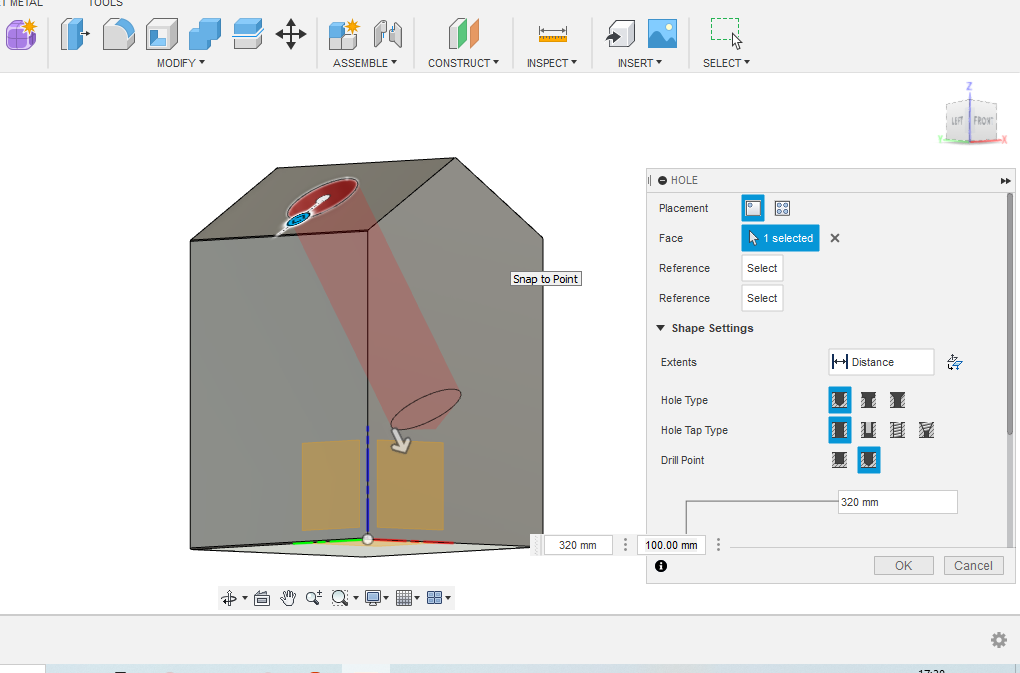This screenshot has height=673, width=1020.
Task: Click the New Component icon
Action: 344,34
